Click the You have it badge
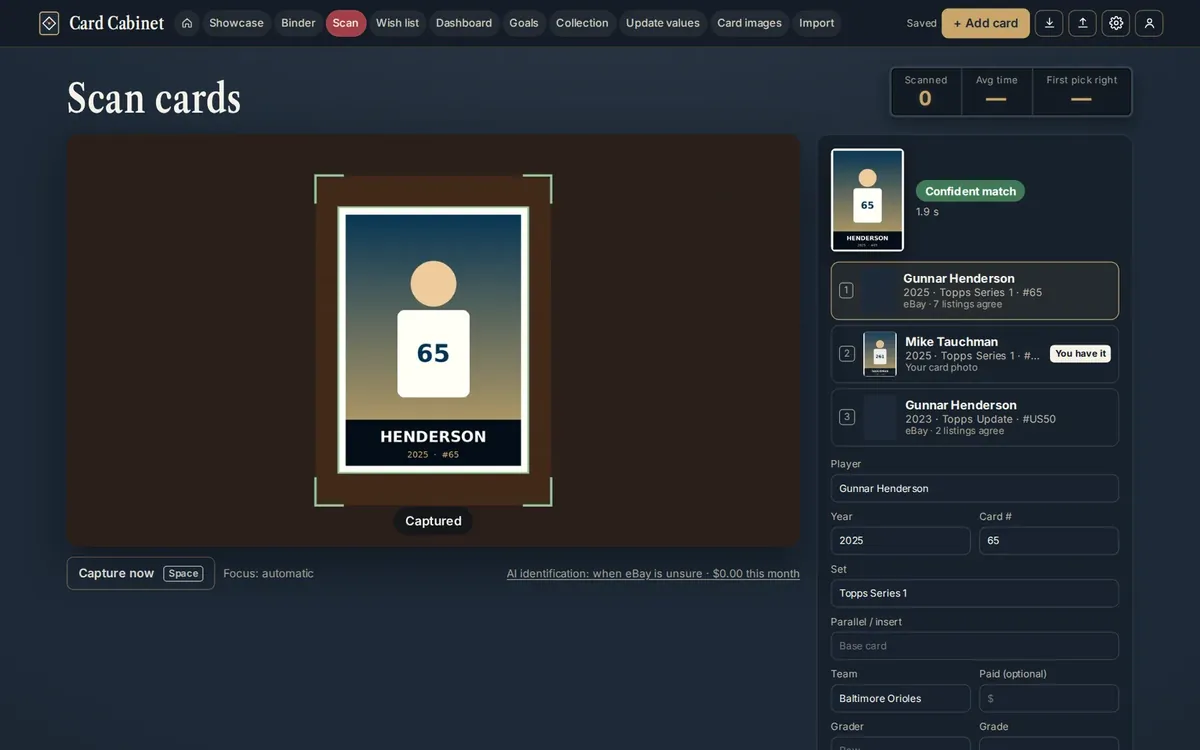 (x=1080, y=353)
